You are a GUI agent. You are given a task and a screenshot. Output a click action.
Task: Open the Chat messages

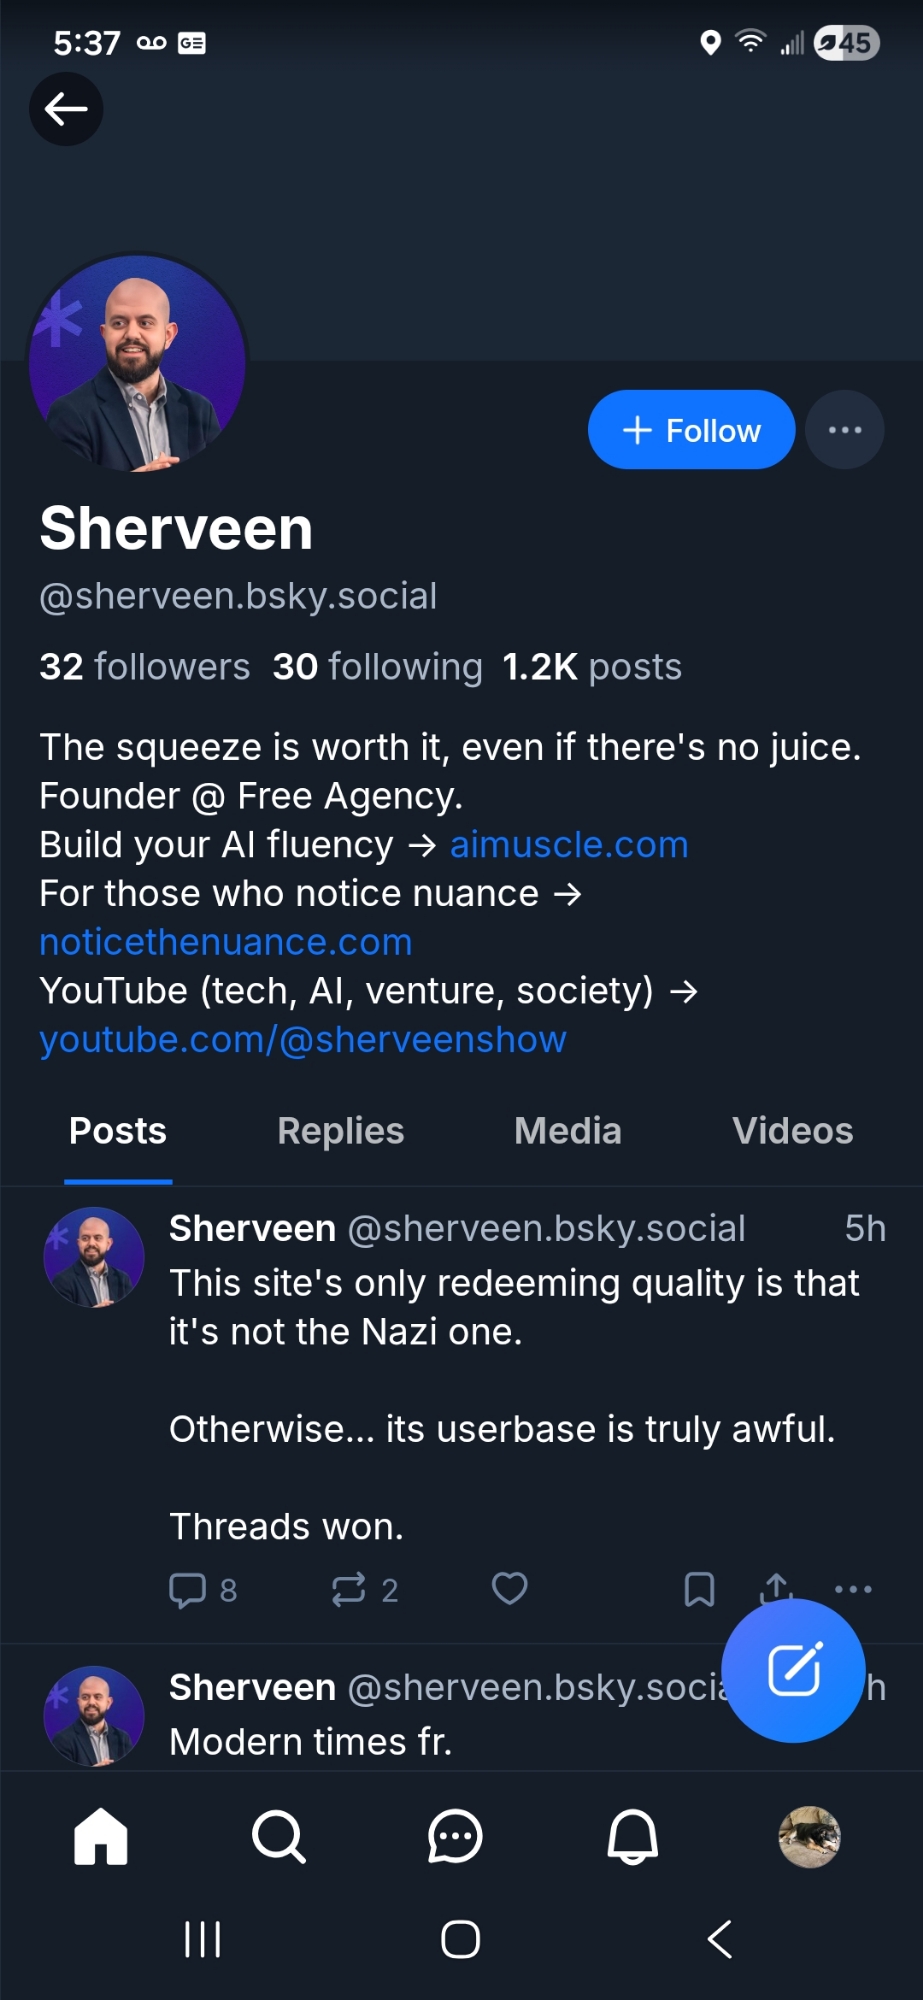click(x=455, y=1837)
